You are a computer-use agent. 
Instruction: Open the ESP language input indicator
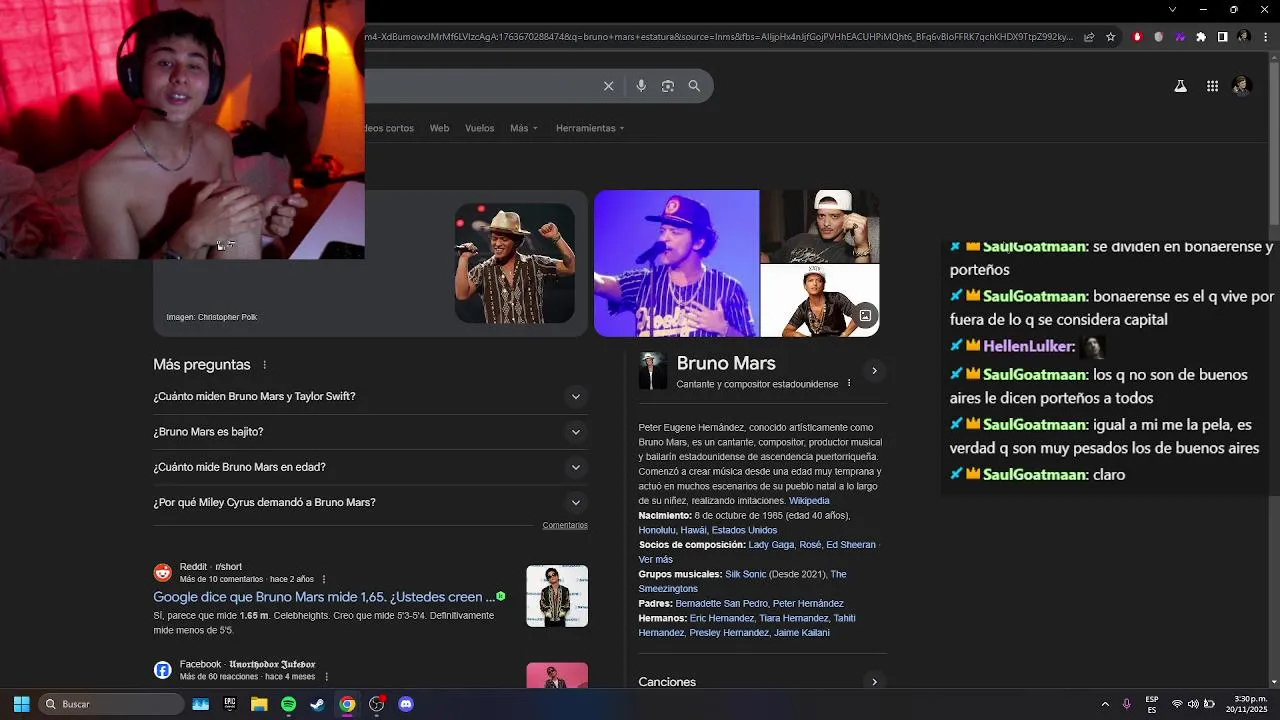coord(1152,704)
